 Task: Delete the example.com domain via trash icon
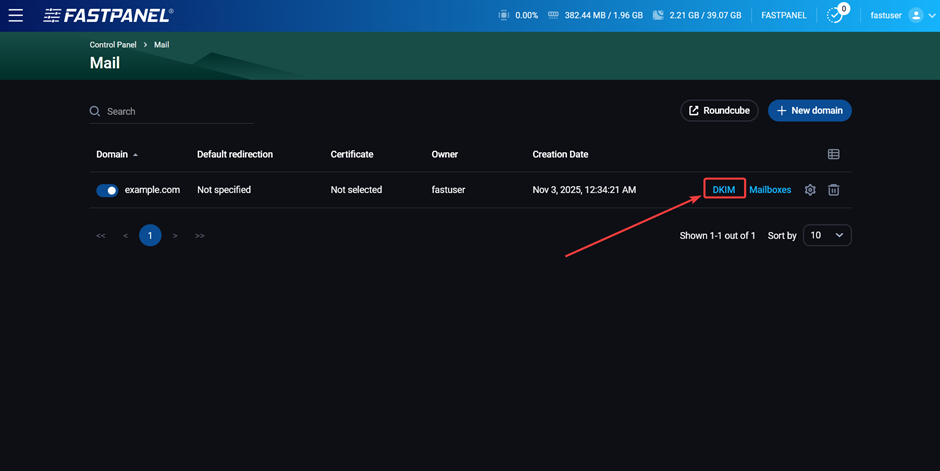833,190
